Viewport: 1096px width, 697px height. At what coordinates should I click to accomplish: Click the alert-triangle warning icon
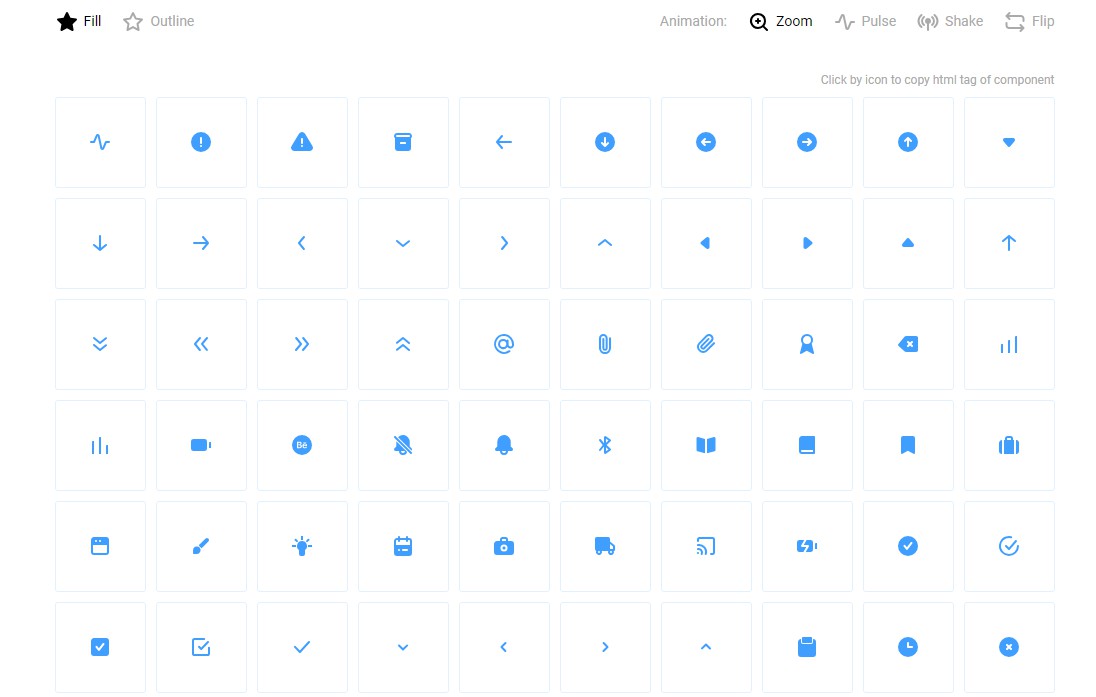[302, 142]
